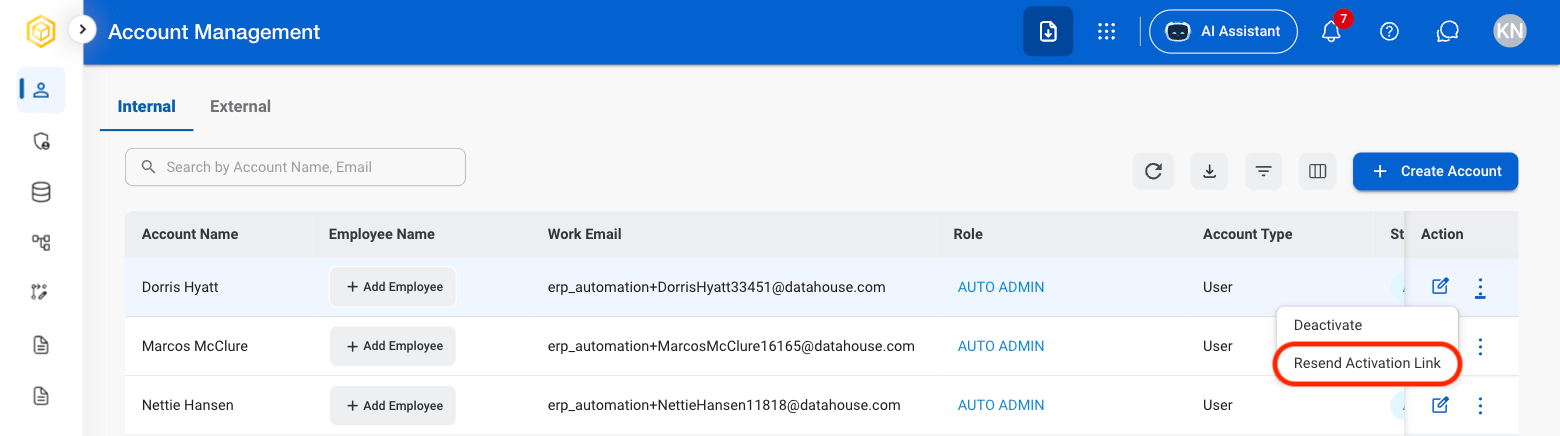Switch to the External tab
The image size is (1560, 436).
[x=240, y=106]
